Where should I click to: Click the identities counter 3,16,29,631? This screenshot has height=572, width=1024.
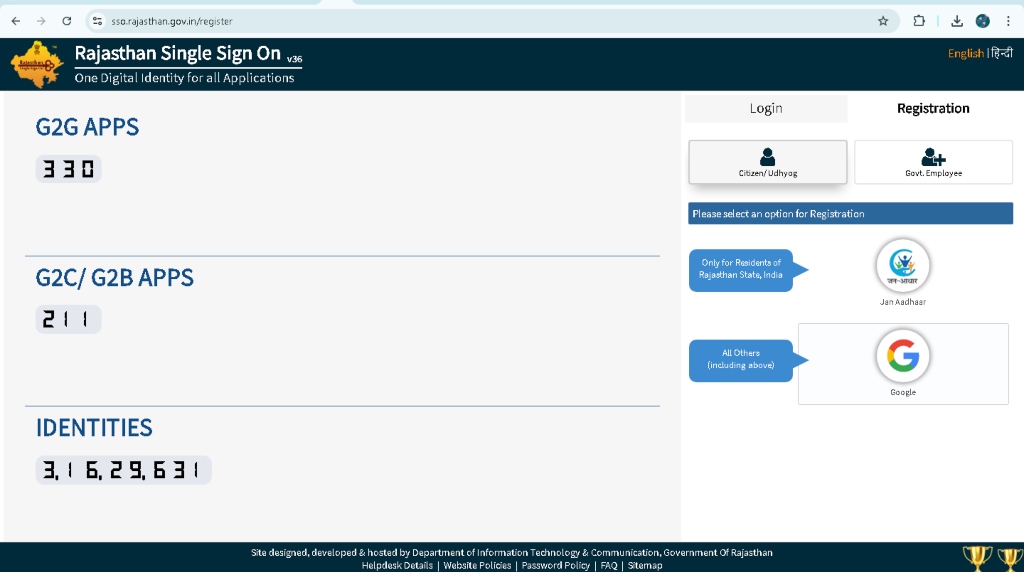pyautogui.click(x=123, y=470)
